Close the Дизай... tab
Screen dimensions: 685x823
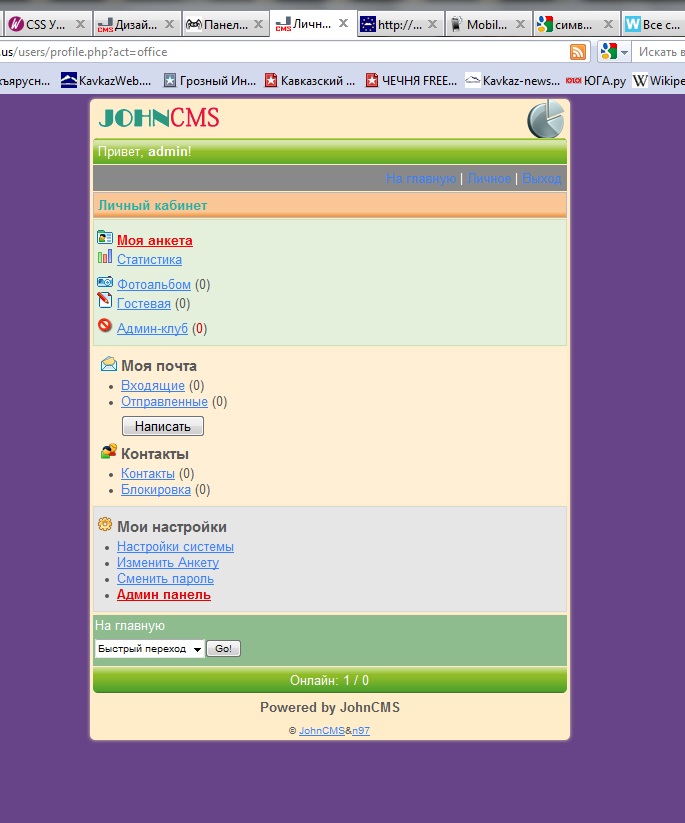pyautogui.click(x=169, y=24)
